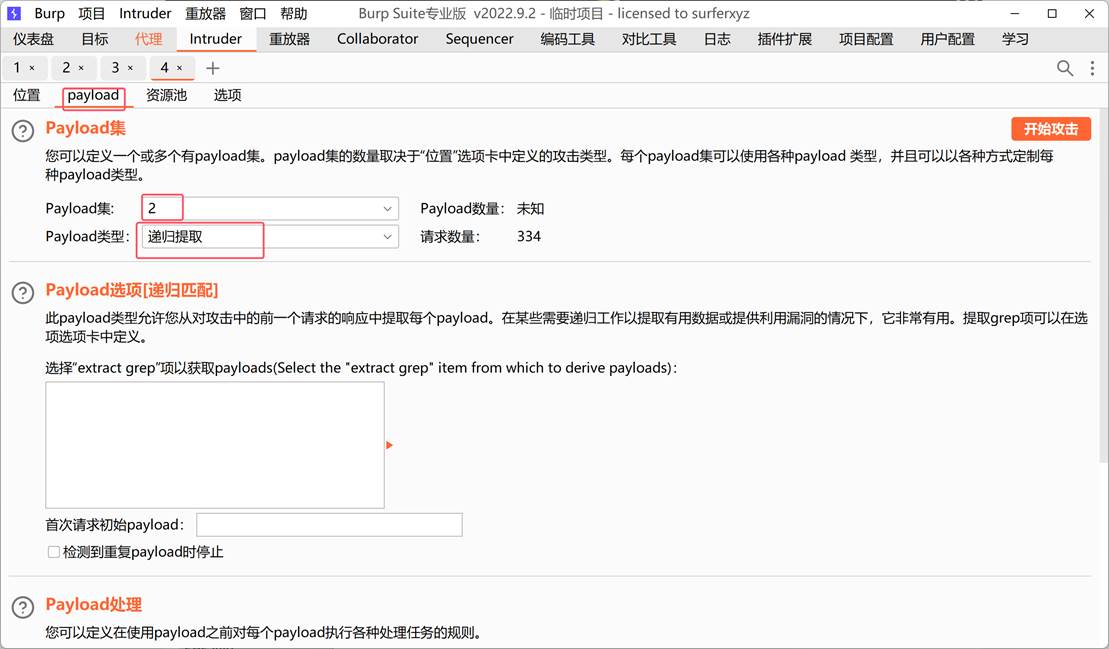Open help for Payload选项 section
Screen dimensions: 1109x649
23,293
